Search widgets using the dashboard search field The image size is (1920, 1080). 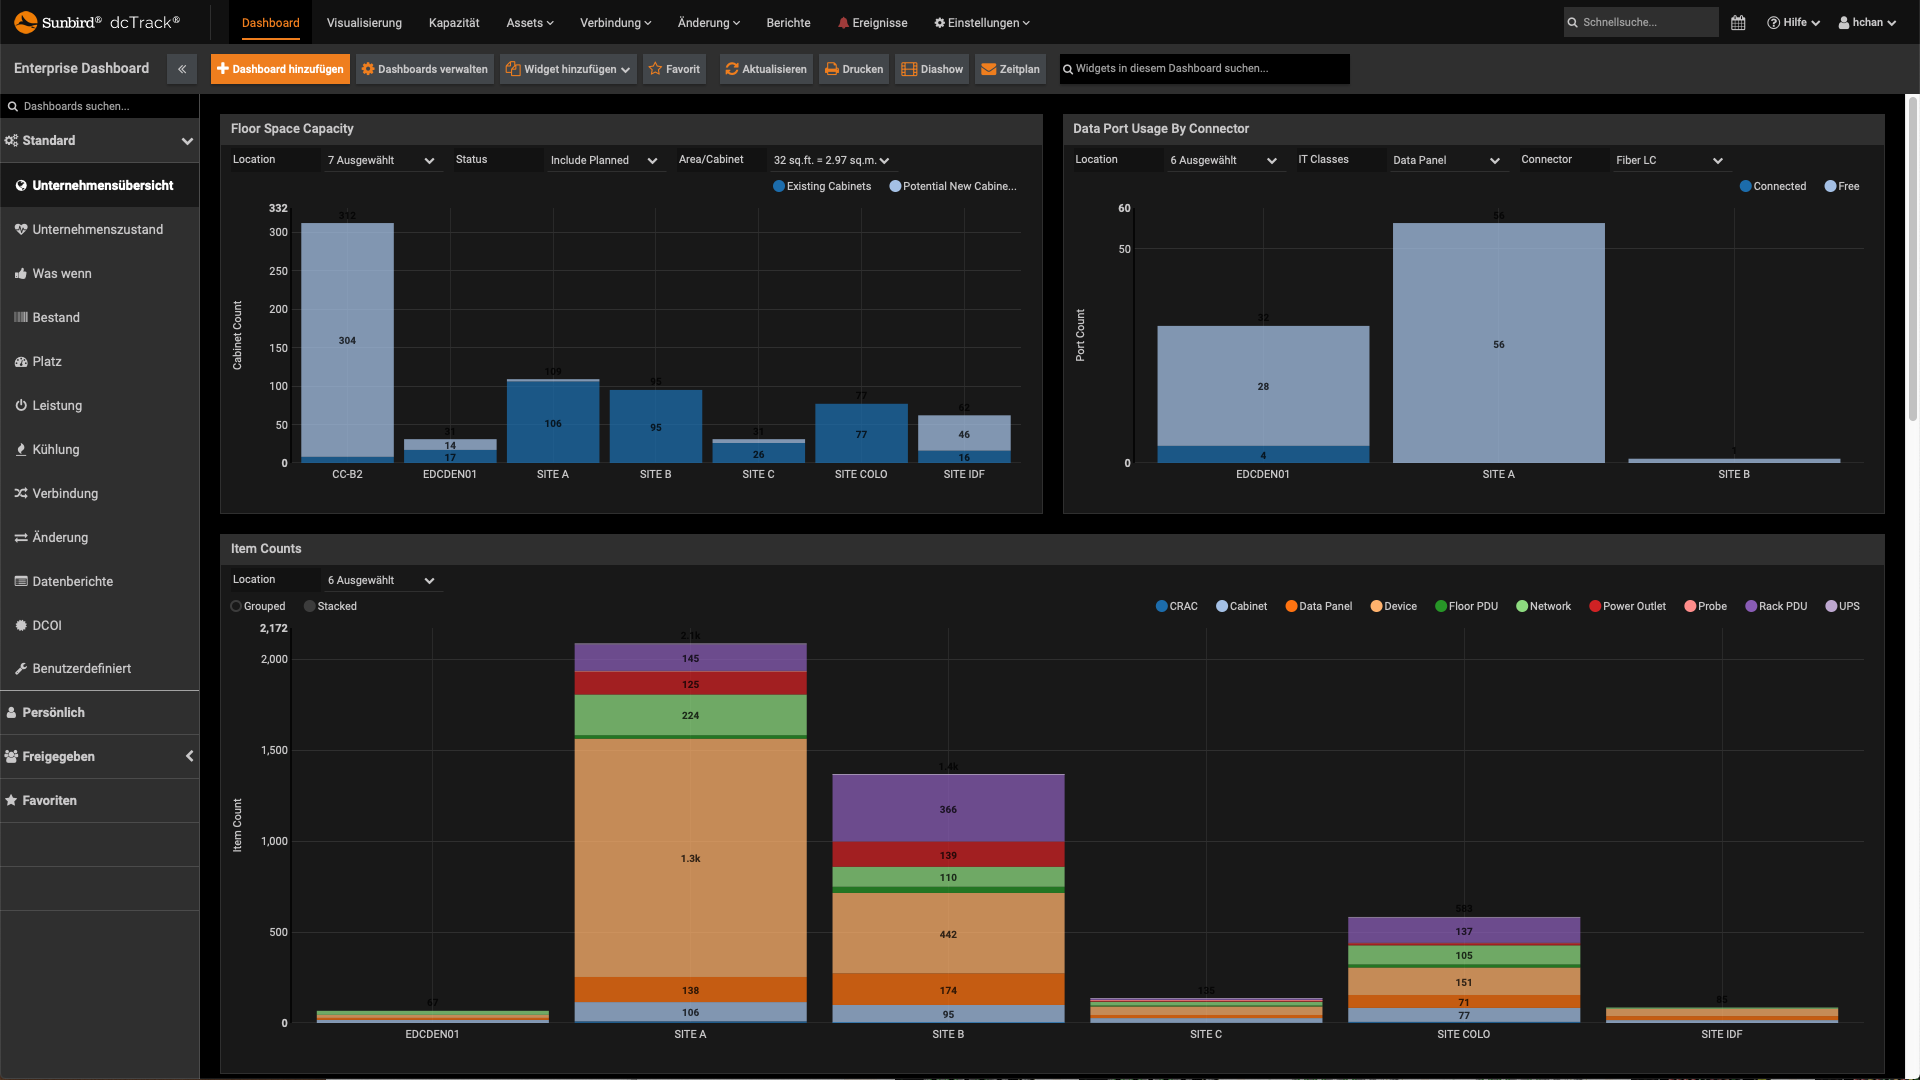[x=1204, y=69]
